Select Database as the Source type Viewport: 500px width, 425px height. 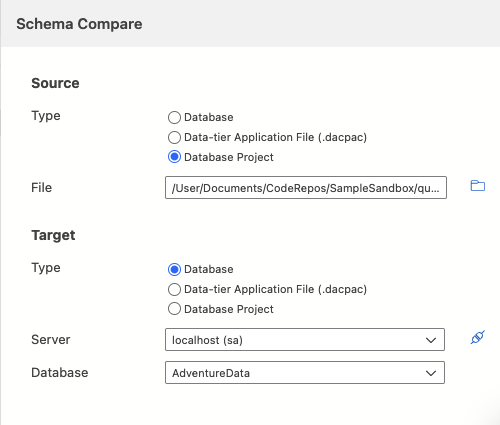coord(174,117)
